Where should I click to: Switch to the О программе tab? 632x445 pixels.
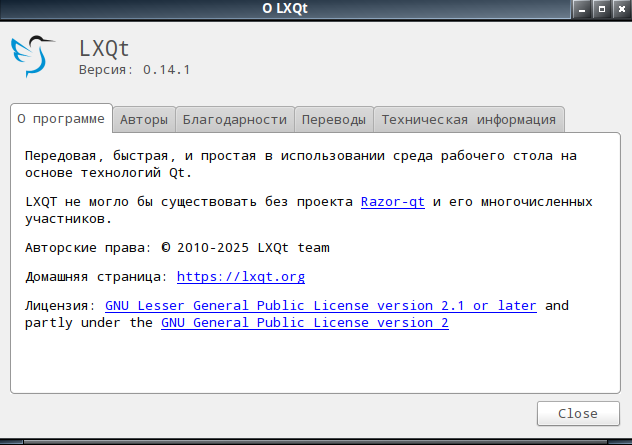(61, 119)
